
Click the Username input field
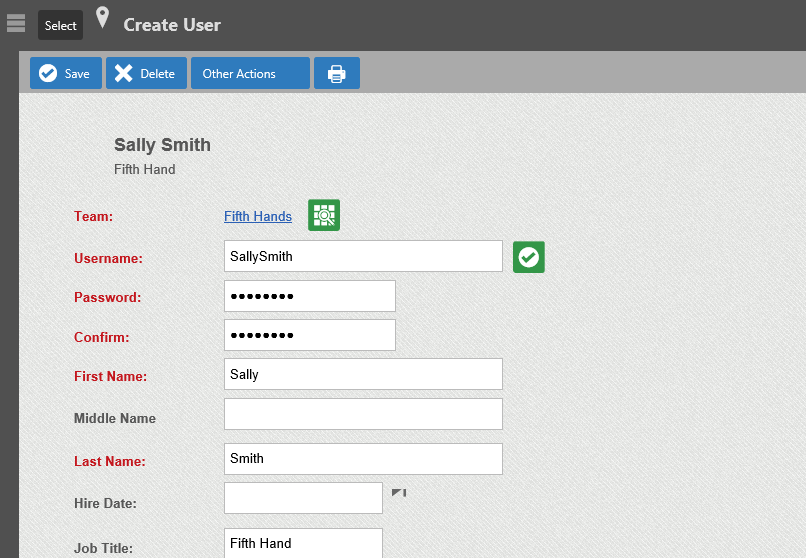363,256
